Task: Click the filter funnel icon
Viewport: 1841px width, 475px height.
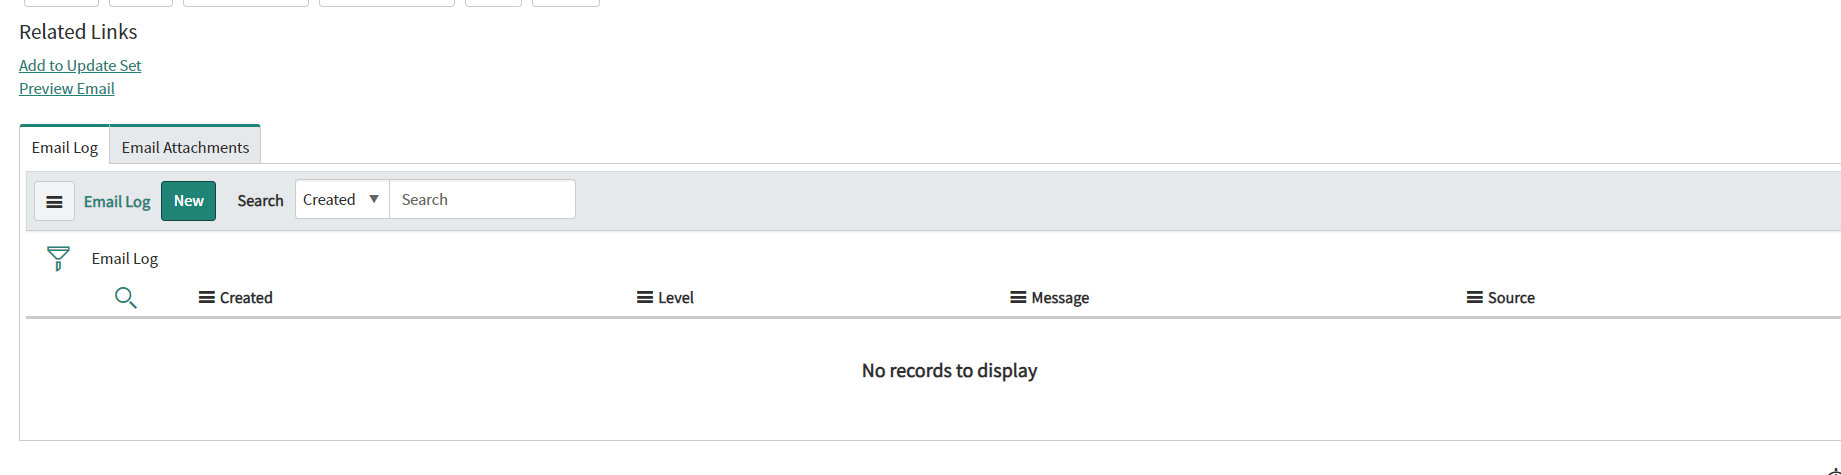Action: 58,259
